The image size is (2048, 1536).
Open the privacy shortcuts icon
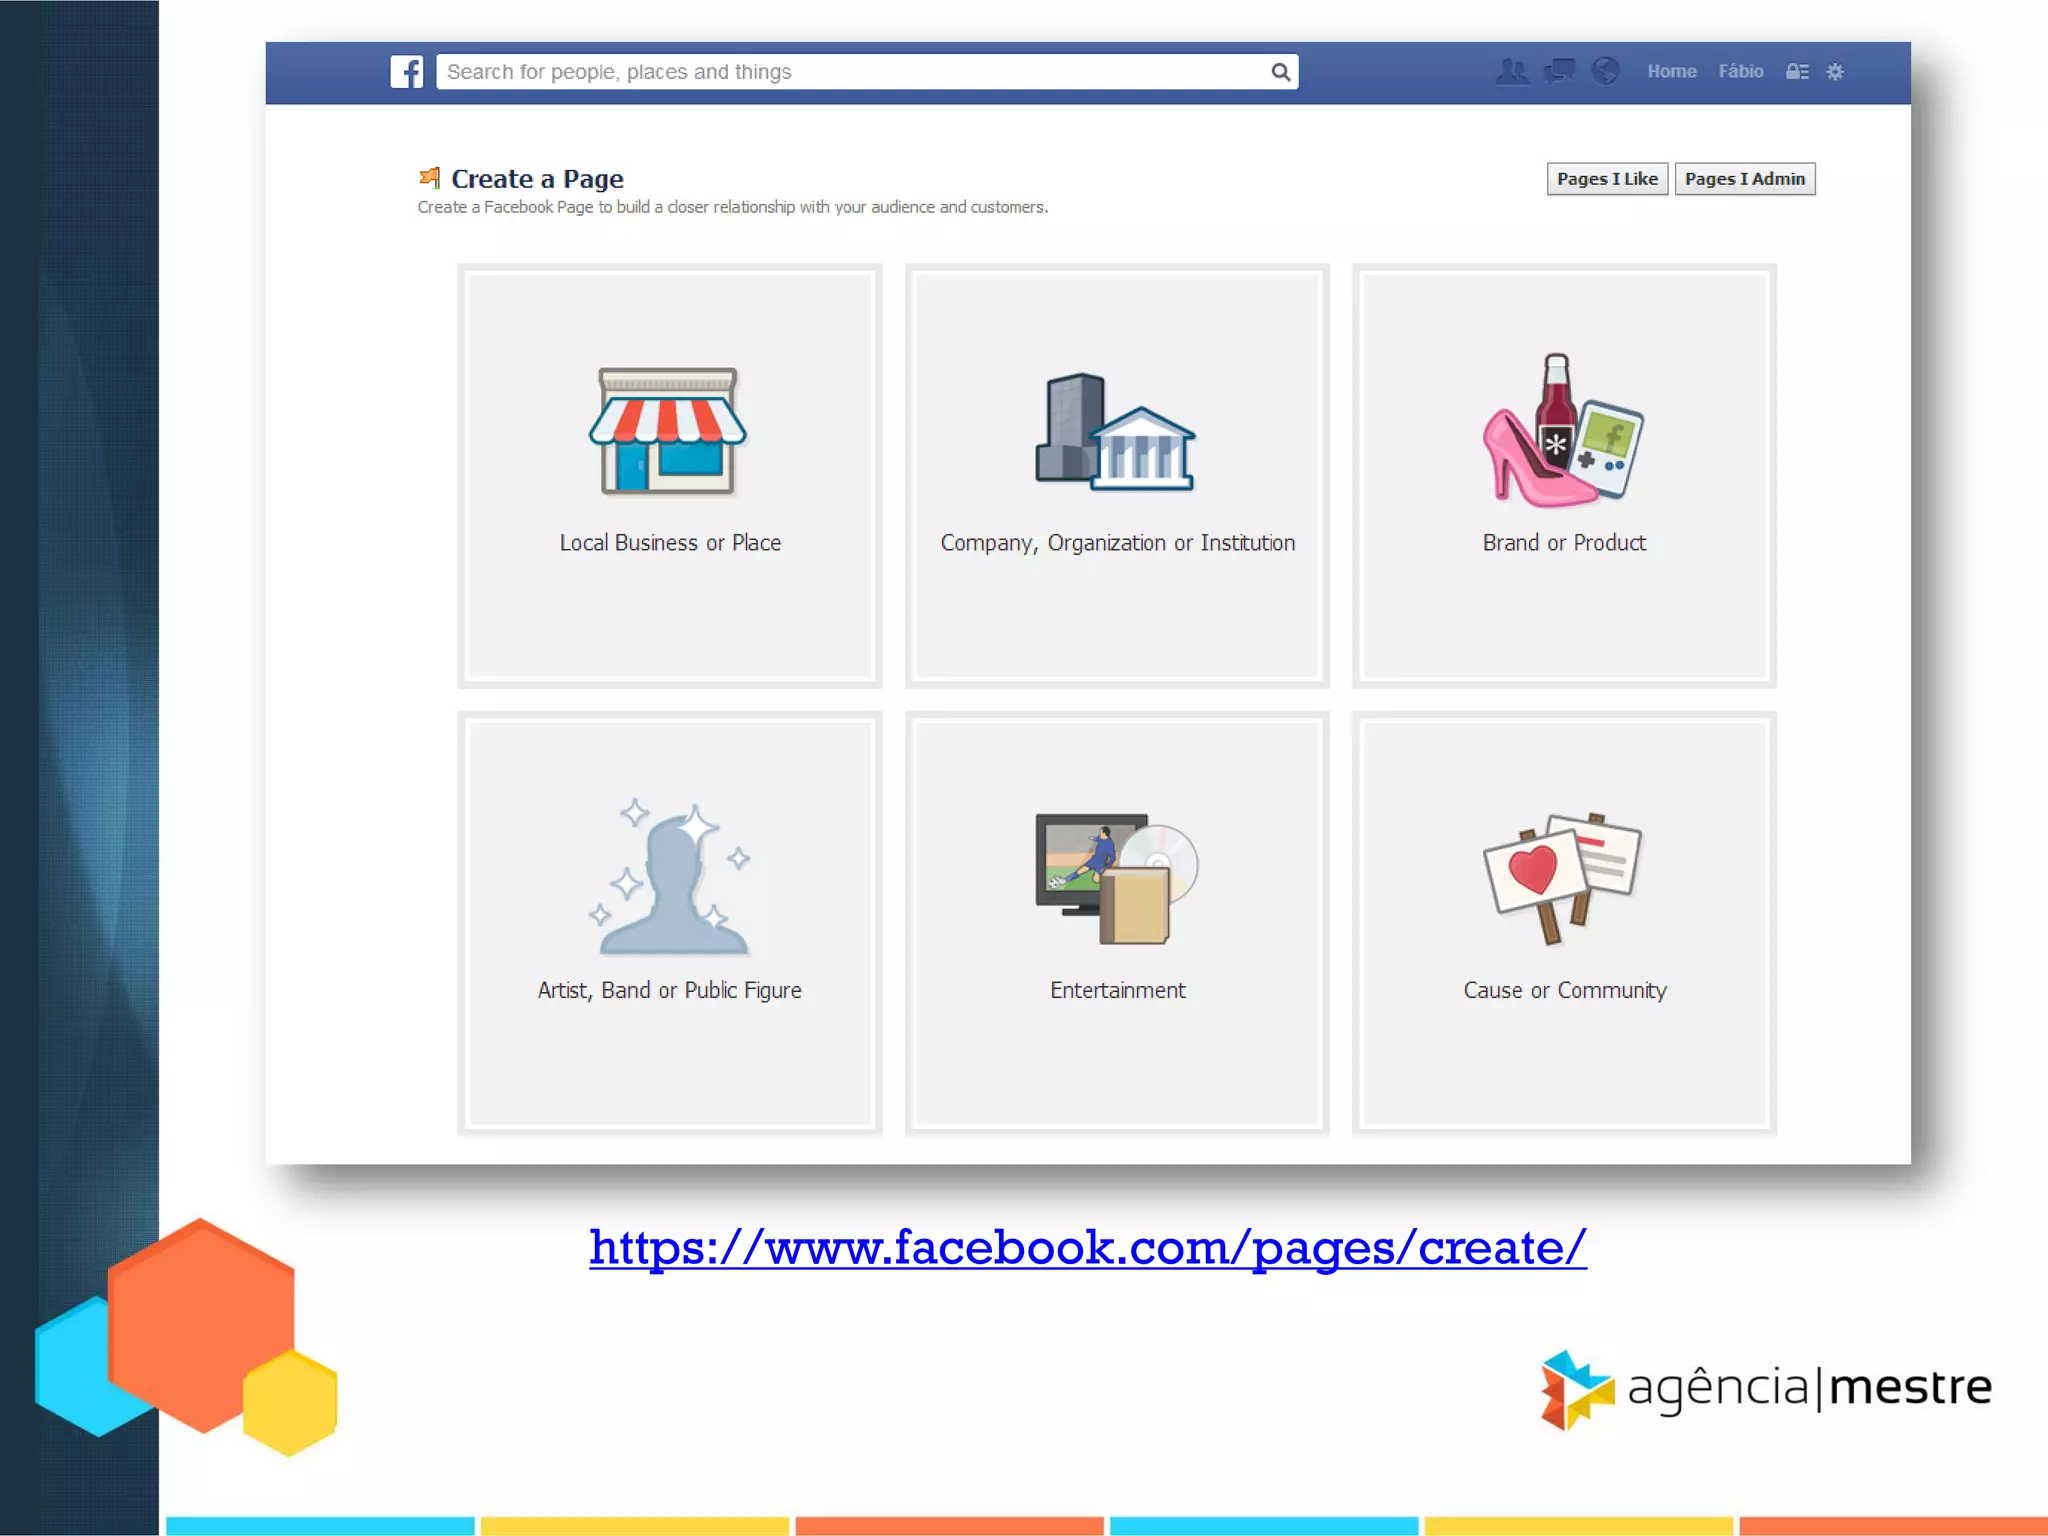(x=1797, y=72)
